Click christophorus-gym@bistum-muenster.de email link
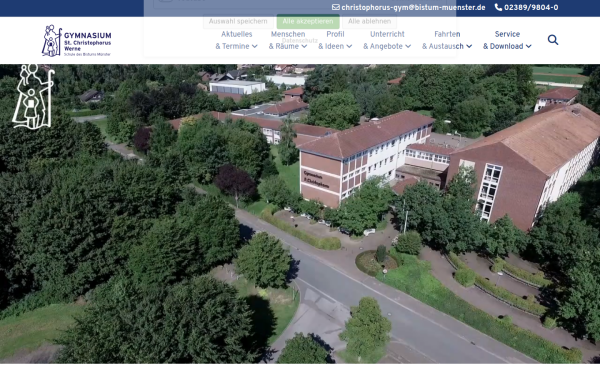Viewport: 600px width, 375px height. coord(413,7)
